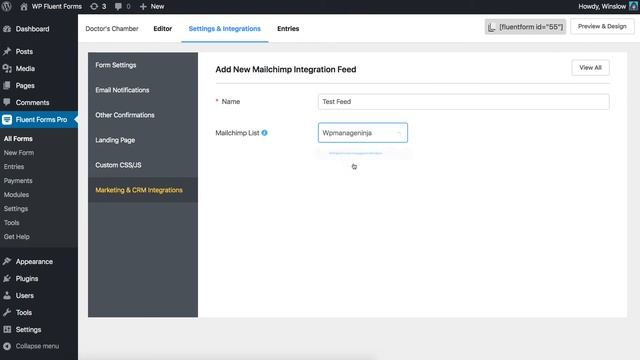Open the Payments submenu link
The image size is (640, 360).
[x=18, y=180]
